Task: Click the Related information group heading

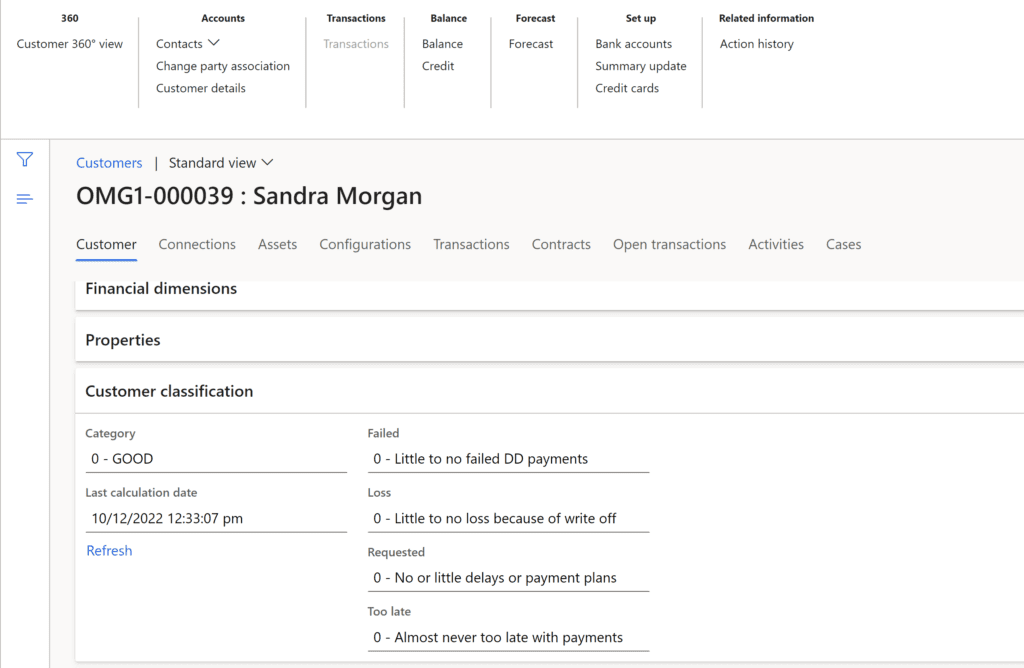Action: point(766,18)
